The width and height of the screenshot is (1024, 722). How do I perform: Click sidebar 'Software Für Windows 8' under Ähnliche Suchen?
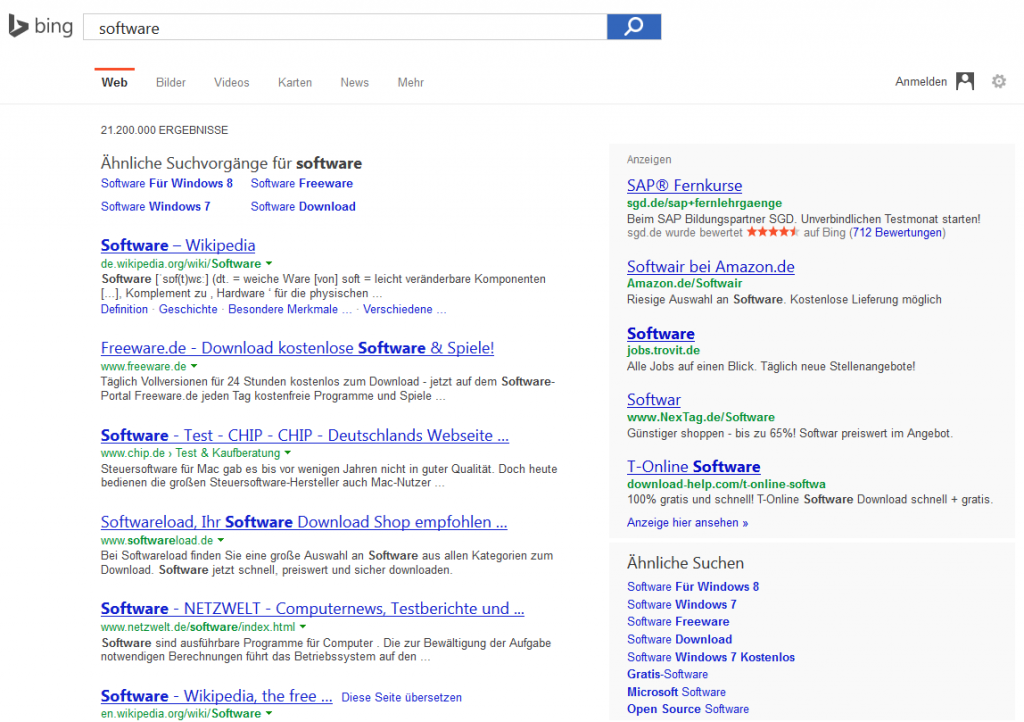click(693, 587)
